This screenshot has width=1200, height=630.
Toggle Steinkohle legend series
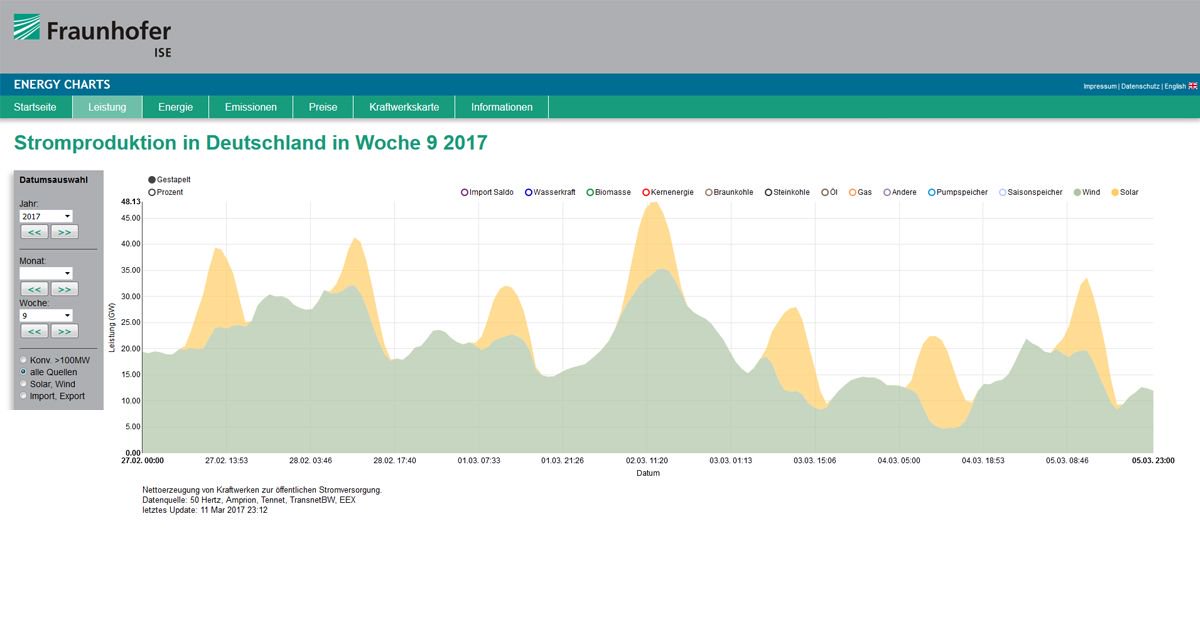coord(787,192)
